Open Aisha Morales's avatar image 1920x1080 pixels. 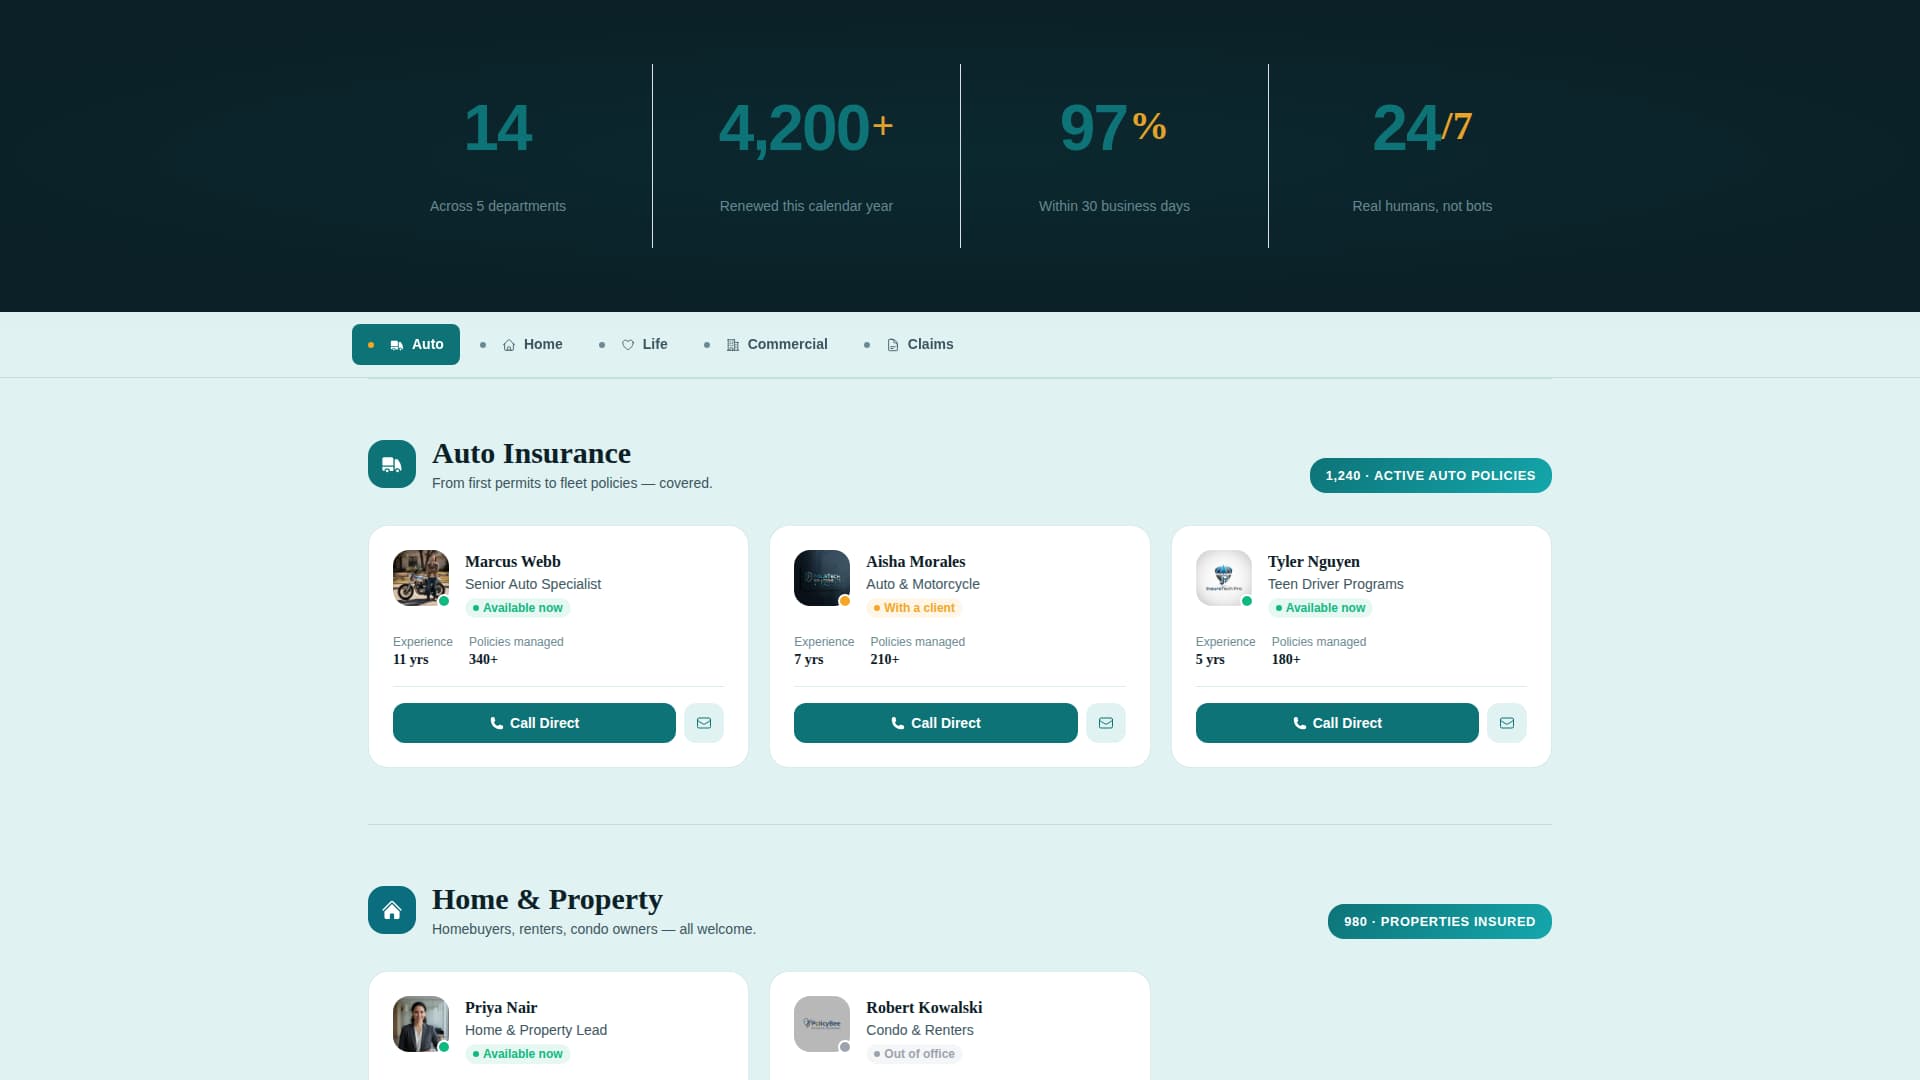[822, 578]
